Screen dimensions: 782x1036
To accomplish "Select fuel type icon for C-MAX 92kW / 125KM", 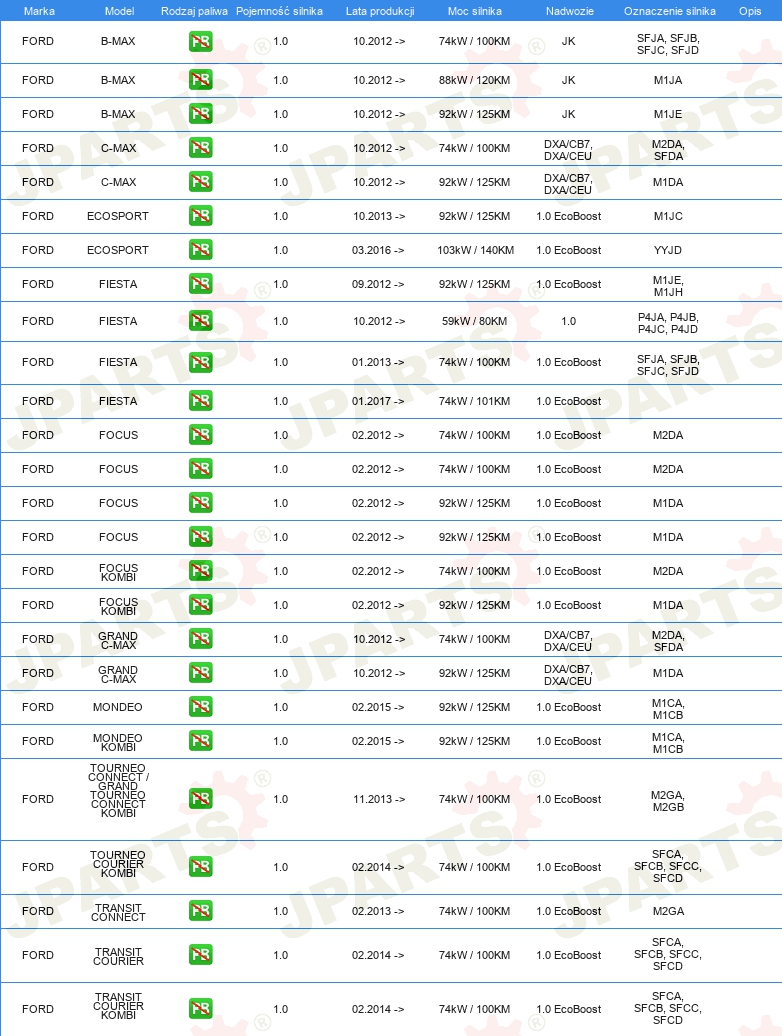I will pos(201,182).
